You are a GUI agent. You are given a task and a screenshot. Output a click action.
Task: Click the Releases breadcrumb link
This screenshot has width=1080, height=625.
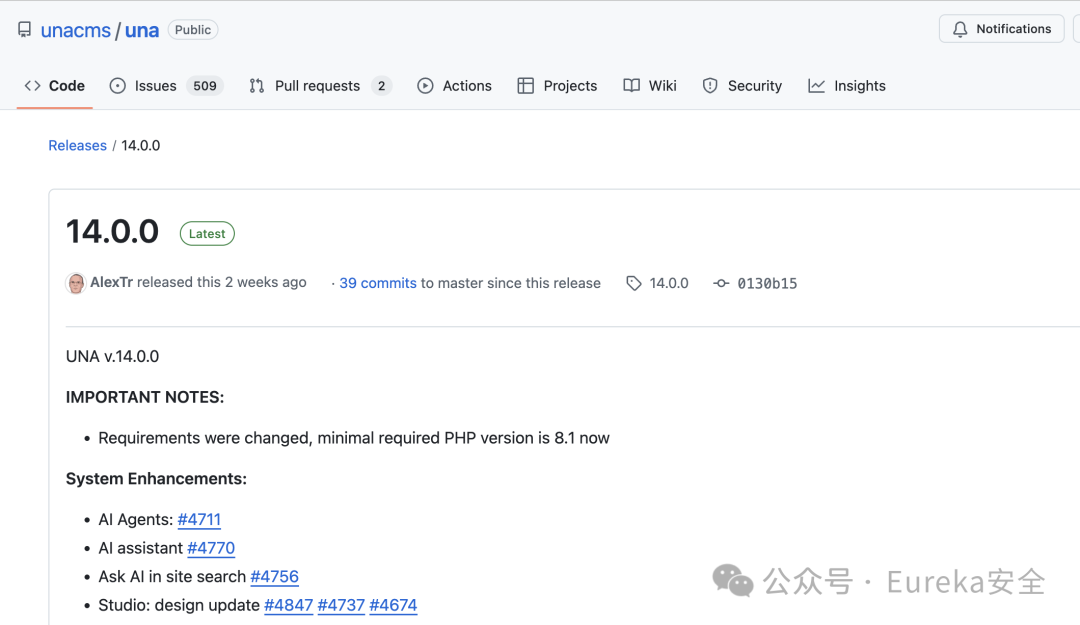77,145
